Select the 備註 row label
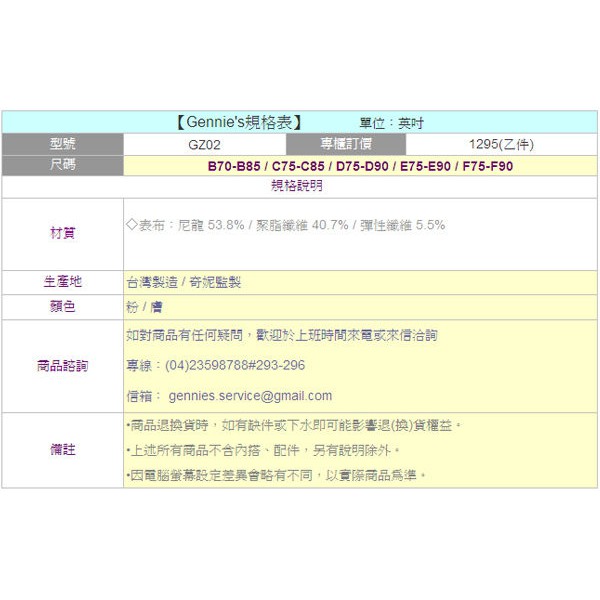Screen dimensions: 600x600 click(62, 450)
